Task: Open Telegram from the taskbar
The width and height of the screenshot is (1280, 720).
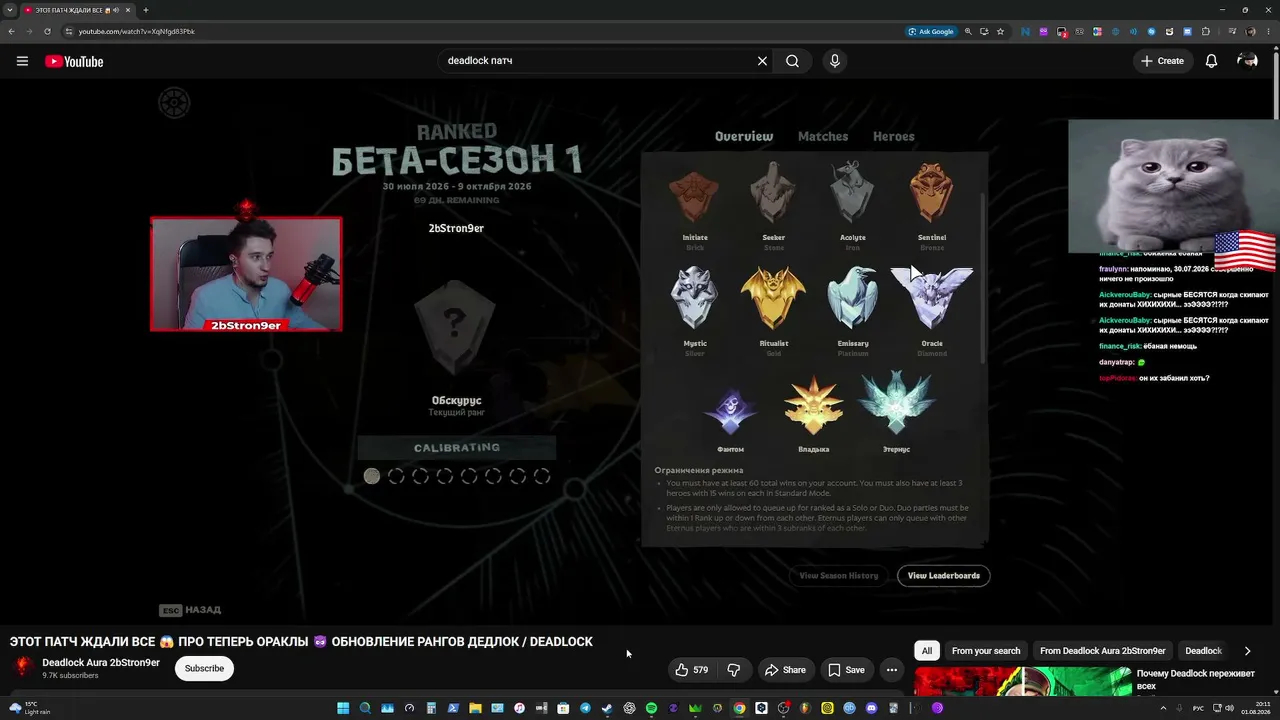Action: pyautogui.click(x=585, y=708)
